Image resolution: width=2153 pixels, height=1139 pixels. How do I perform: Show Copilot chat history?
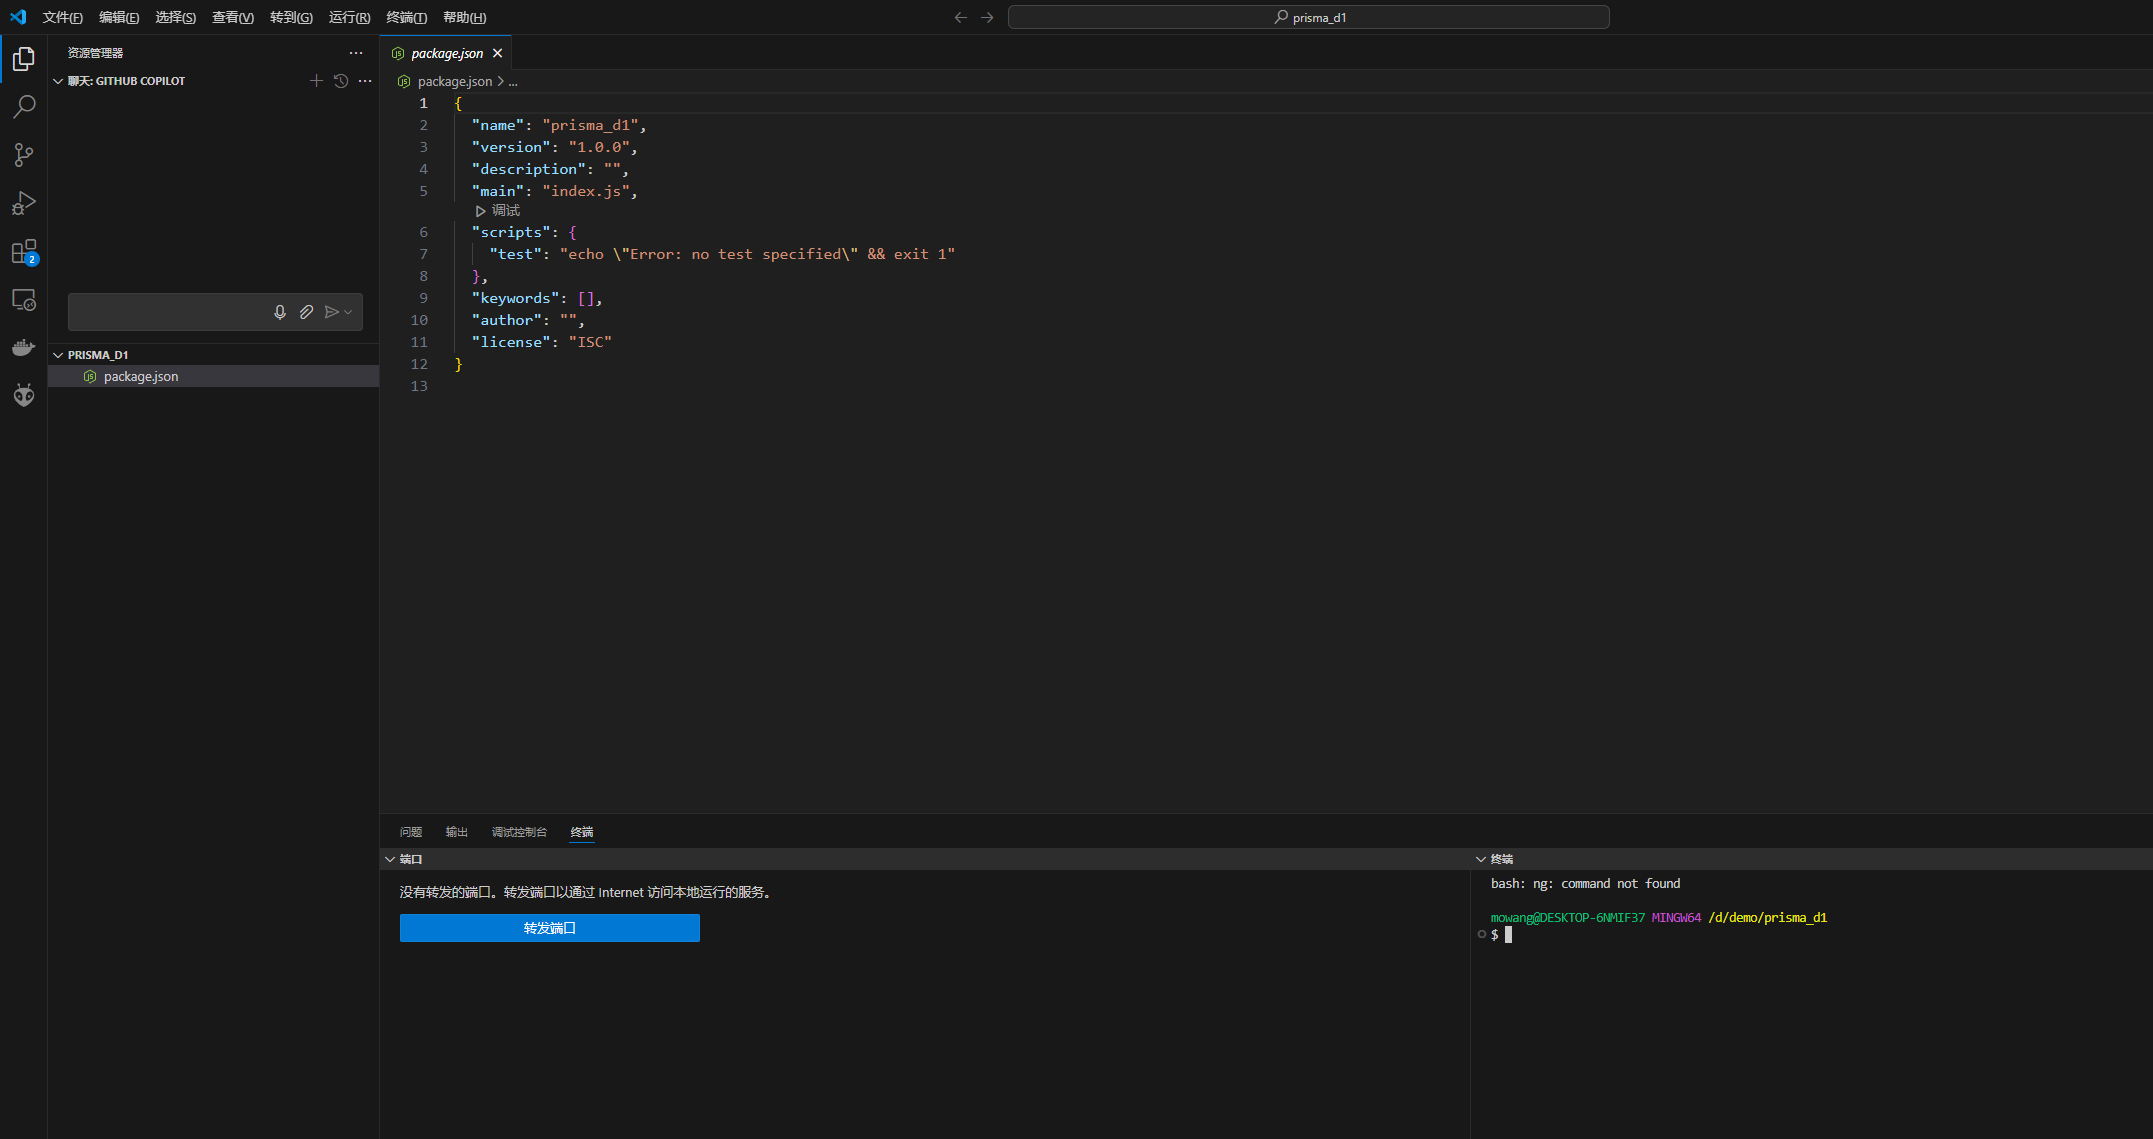tap(341, 81)
